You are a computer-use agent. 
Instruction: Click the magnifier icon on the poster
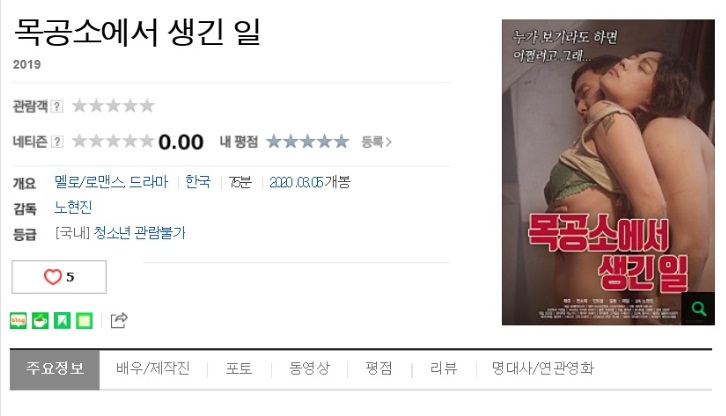(698, 309)
